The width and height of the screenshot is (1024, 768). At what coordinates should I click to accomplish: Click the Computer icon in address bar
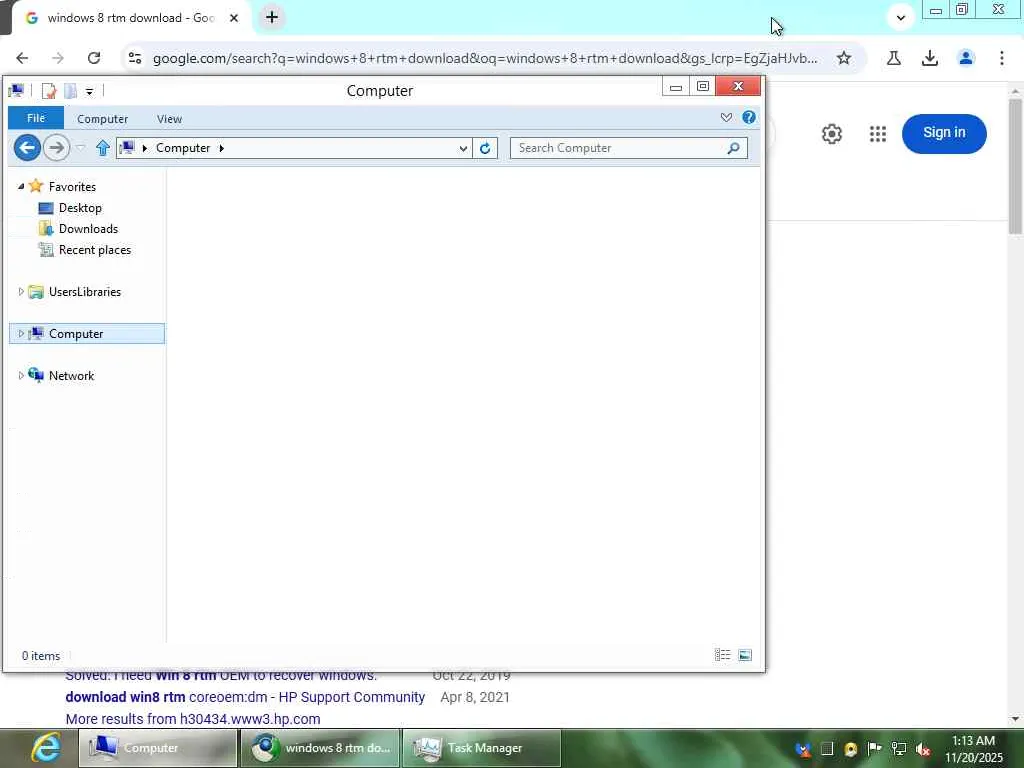[x=127, y=148]
